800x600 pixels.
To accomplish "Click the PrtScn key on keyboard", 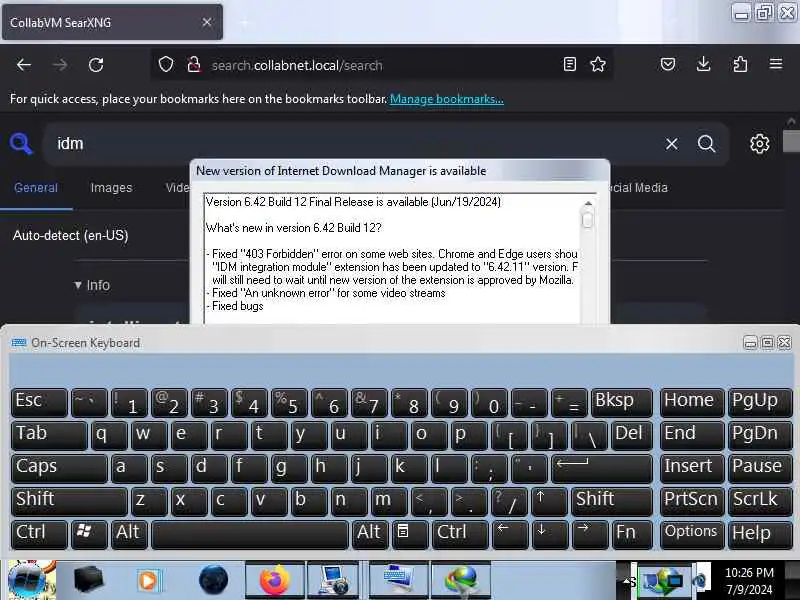I will 692,501.
